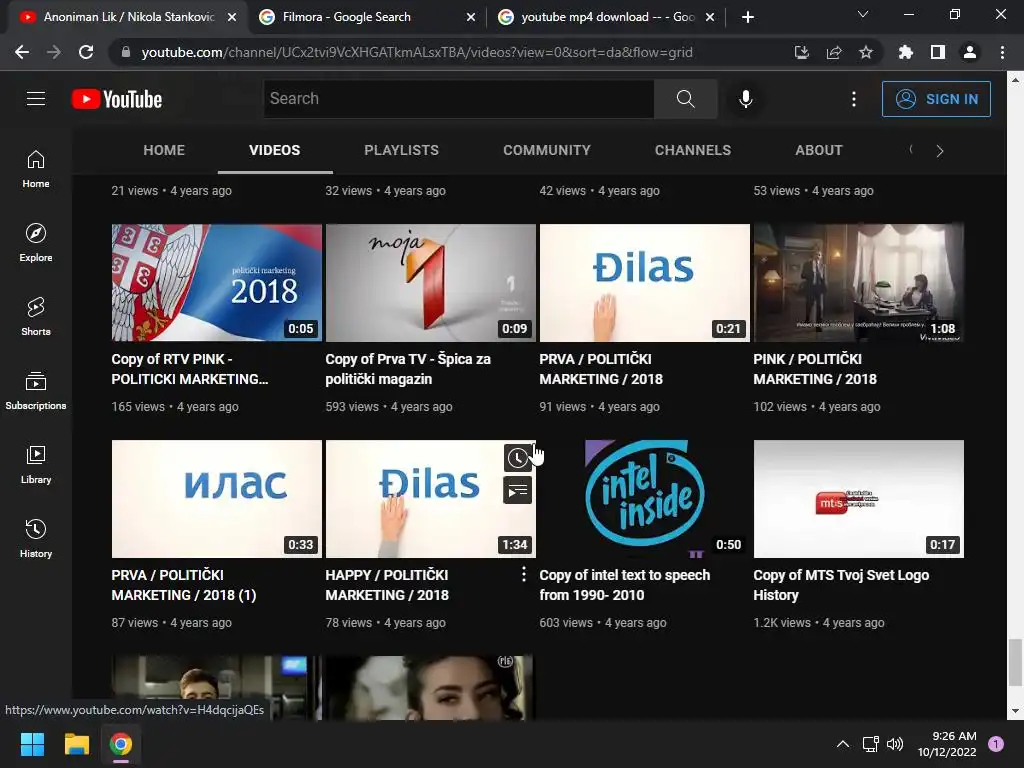The width and height of the screenshot is (1024, 768).
Task: Open Copy of RTV PINK video title
Action: point(189,369)
